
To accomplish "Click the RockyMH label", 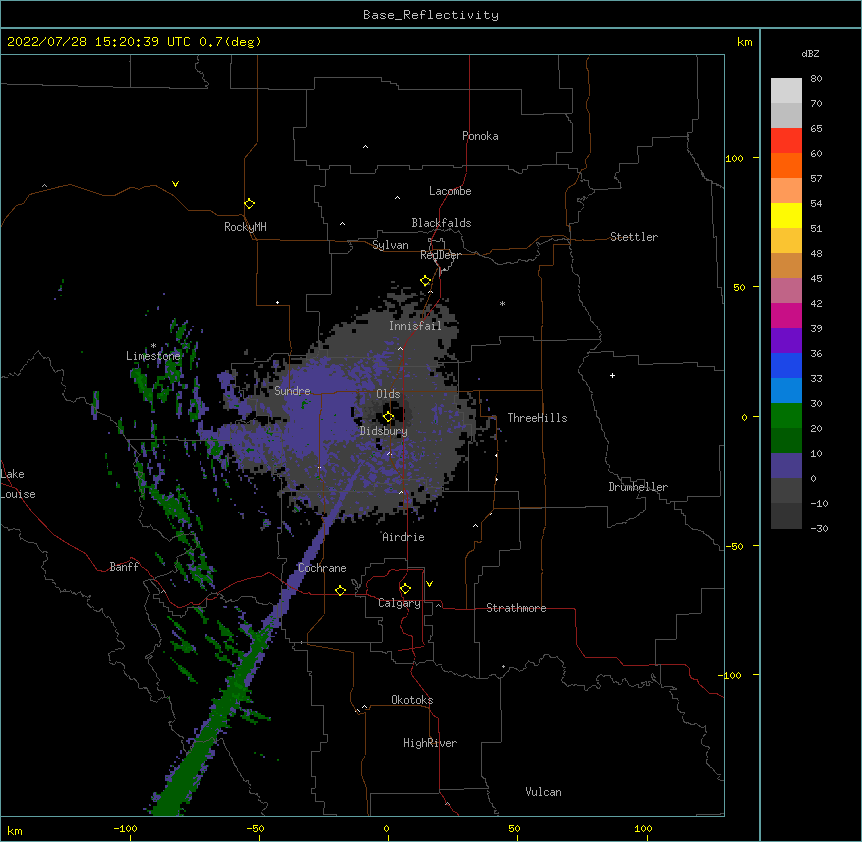I will (x=245, y=227).
